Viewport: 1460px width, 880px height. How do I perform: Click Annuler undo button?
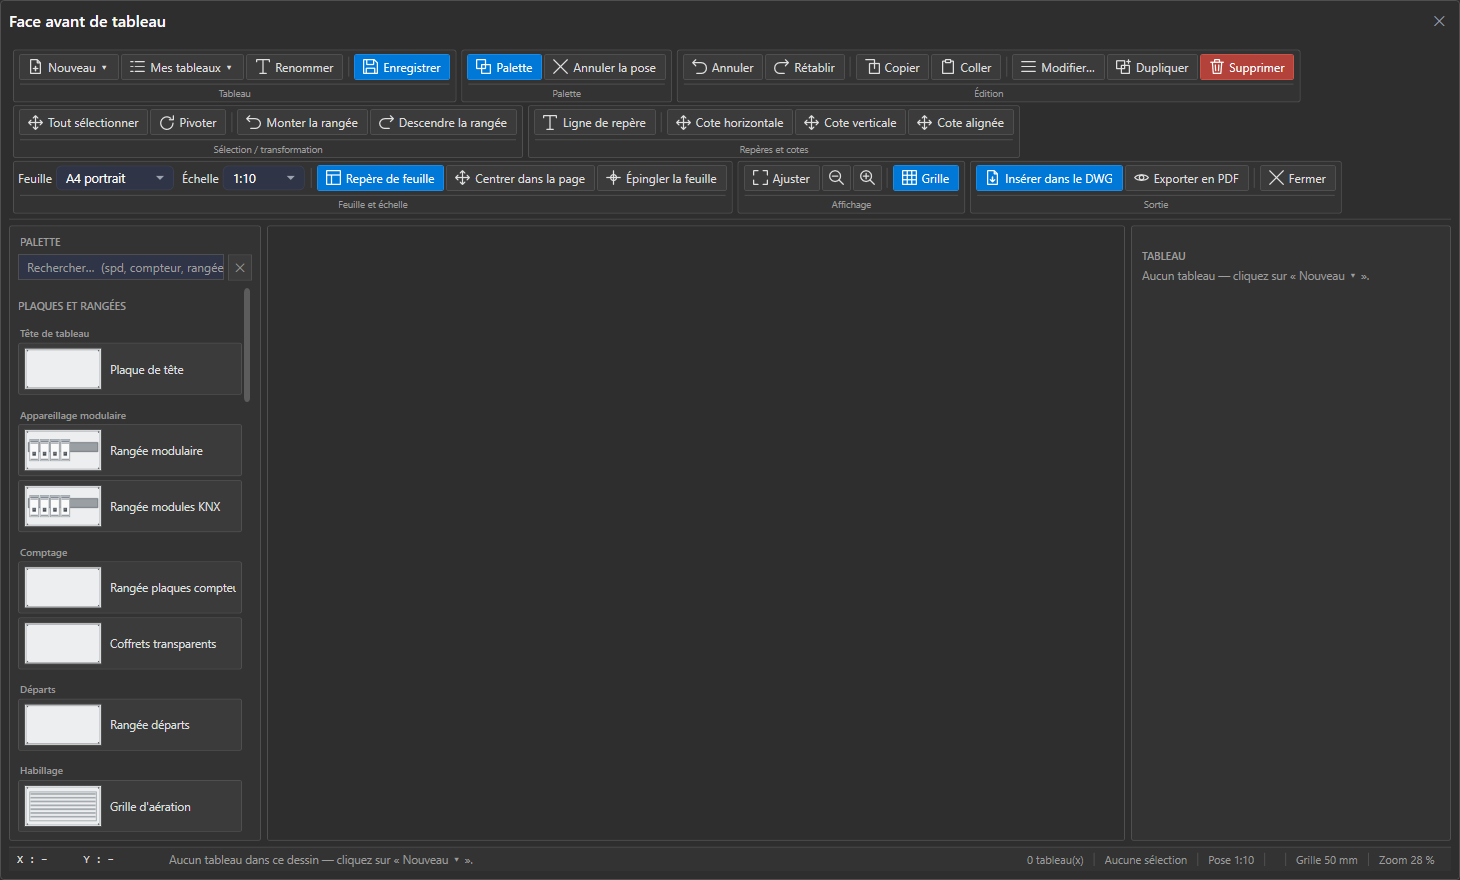coord(723,67)
